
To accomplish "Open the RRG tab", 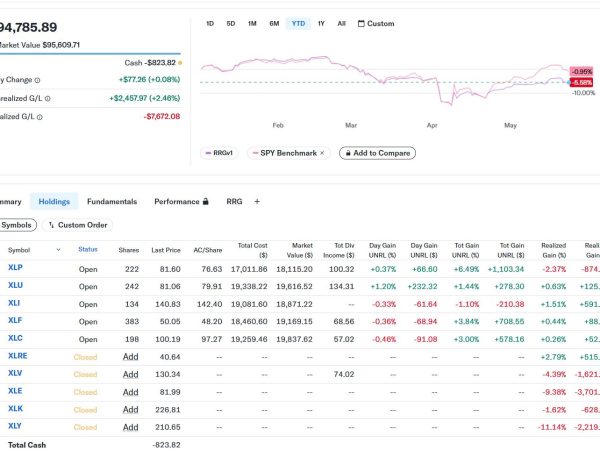I will [x=234, y=202].
